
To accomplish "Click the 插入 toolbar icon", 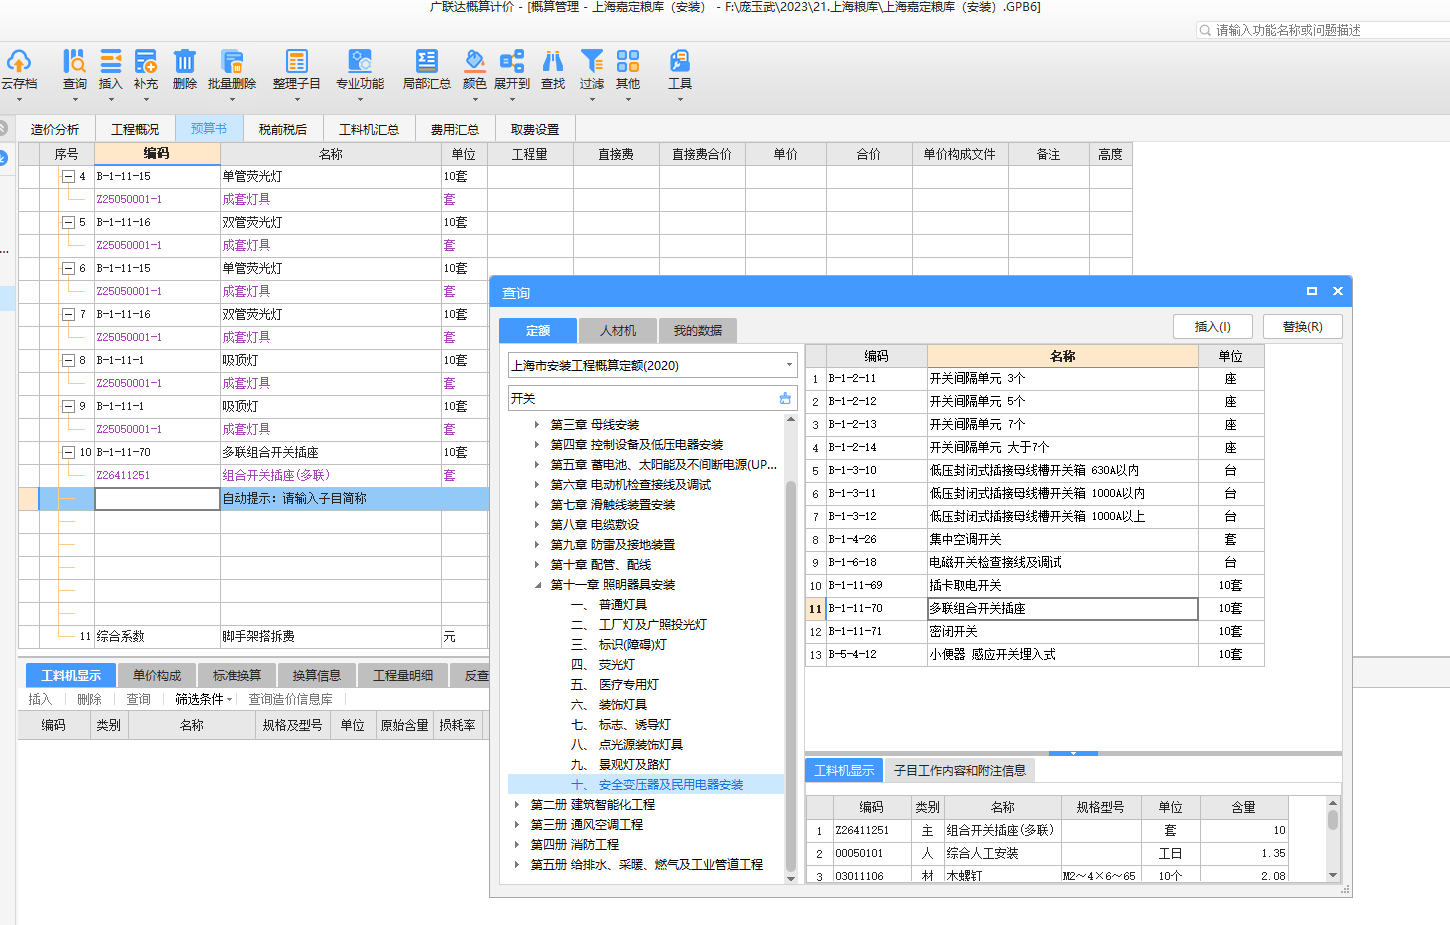I will pos(110,70).
